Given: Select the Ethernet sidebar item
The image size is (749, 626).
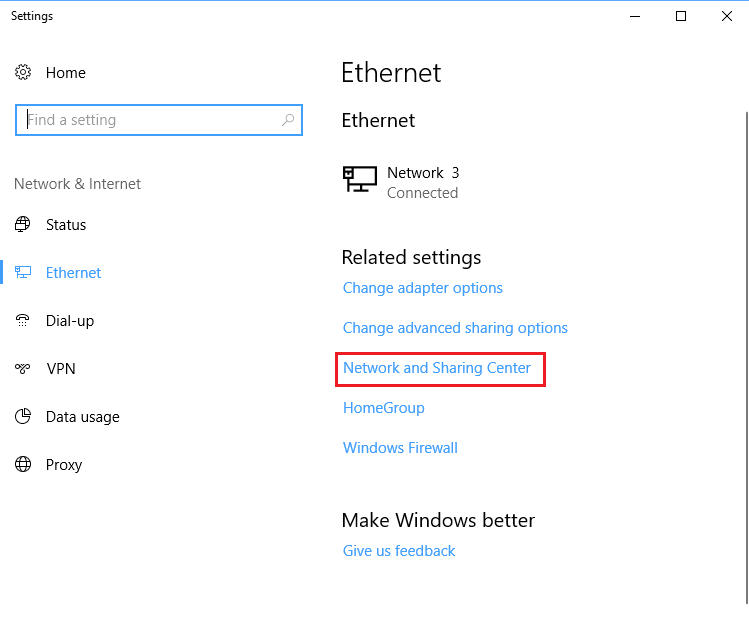Looking at the screenshot, I should [x=73, y=273].
